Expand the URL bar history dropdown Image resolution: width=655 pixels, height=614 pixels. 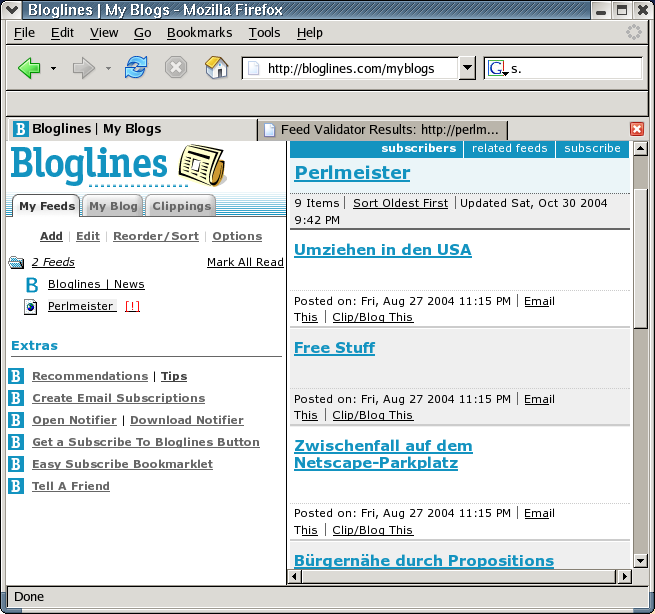tap(467, 68)
